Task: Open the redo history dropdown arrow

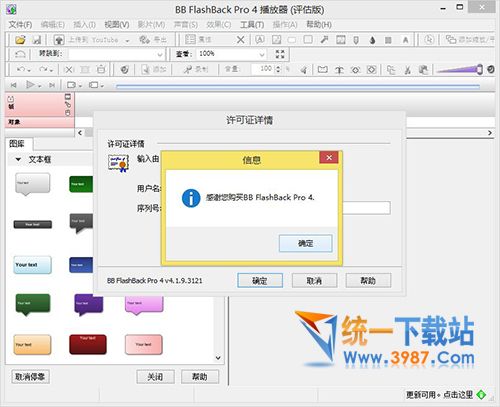Action: pos(51,70)
